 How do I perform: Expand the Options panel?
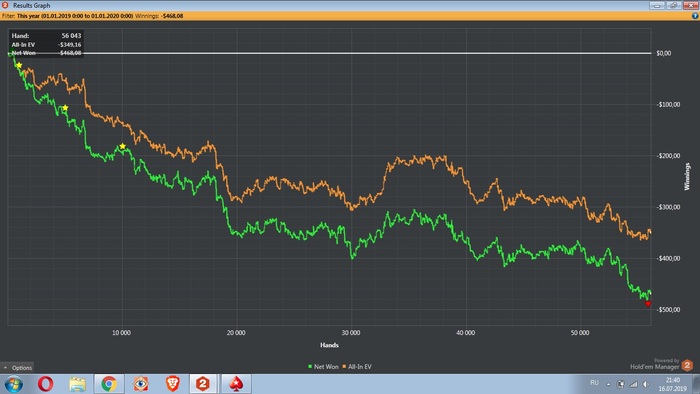pos(17,368)
